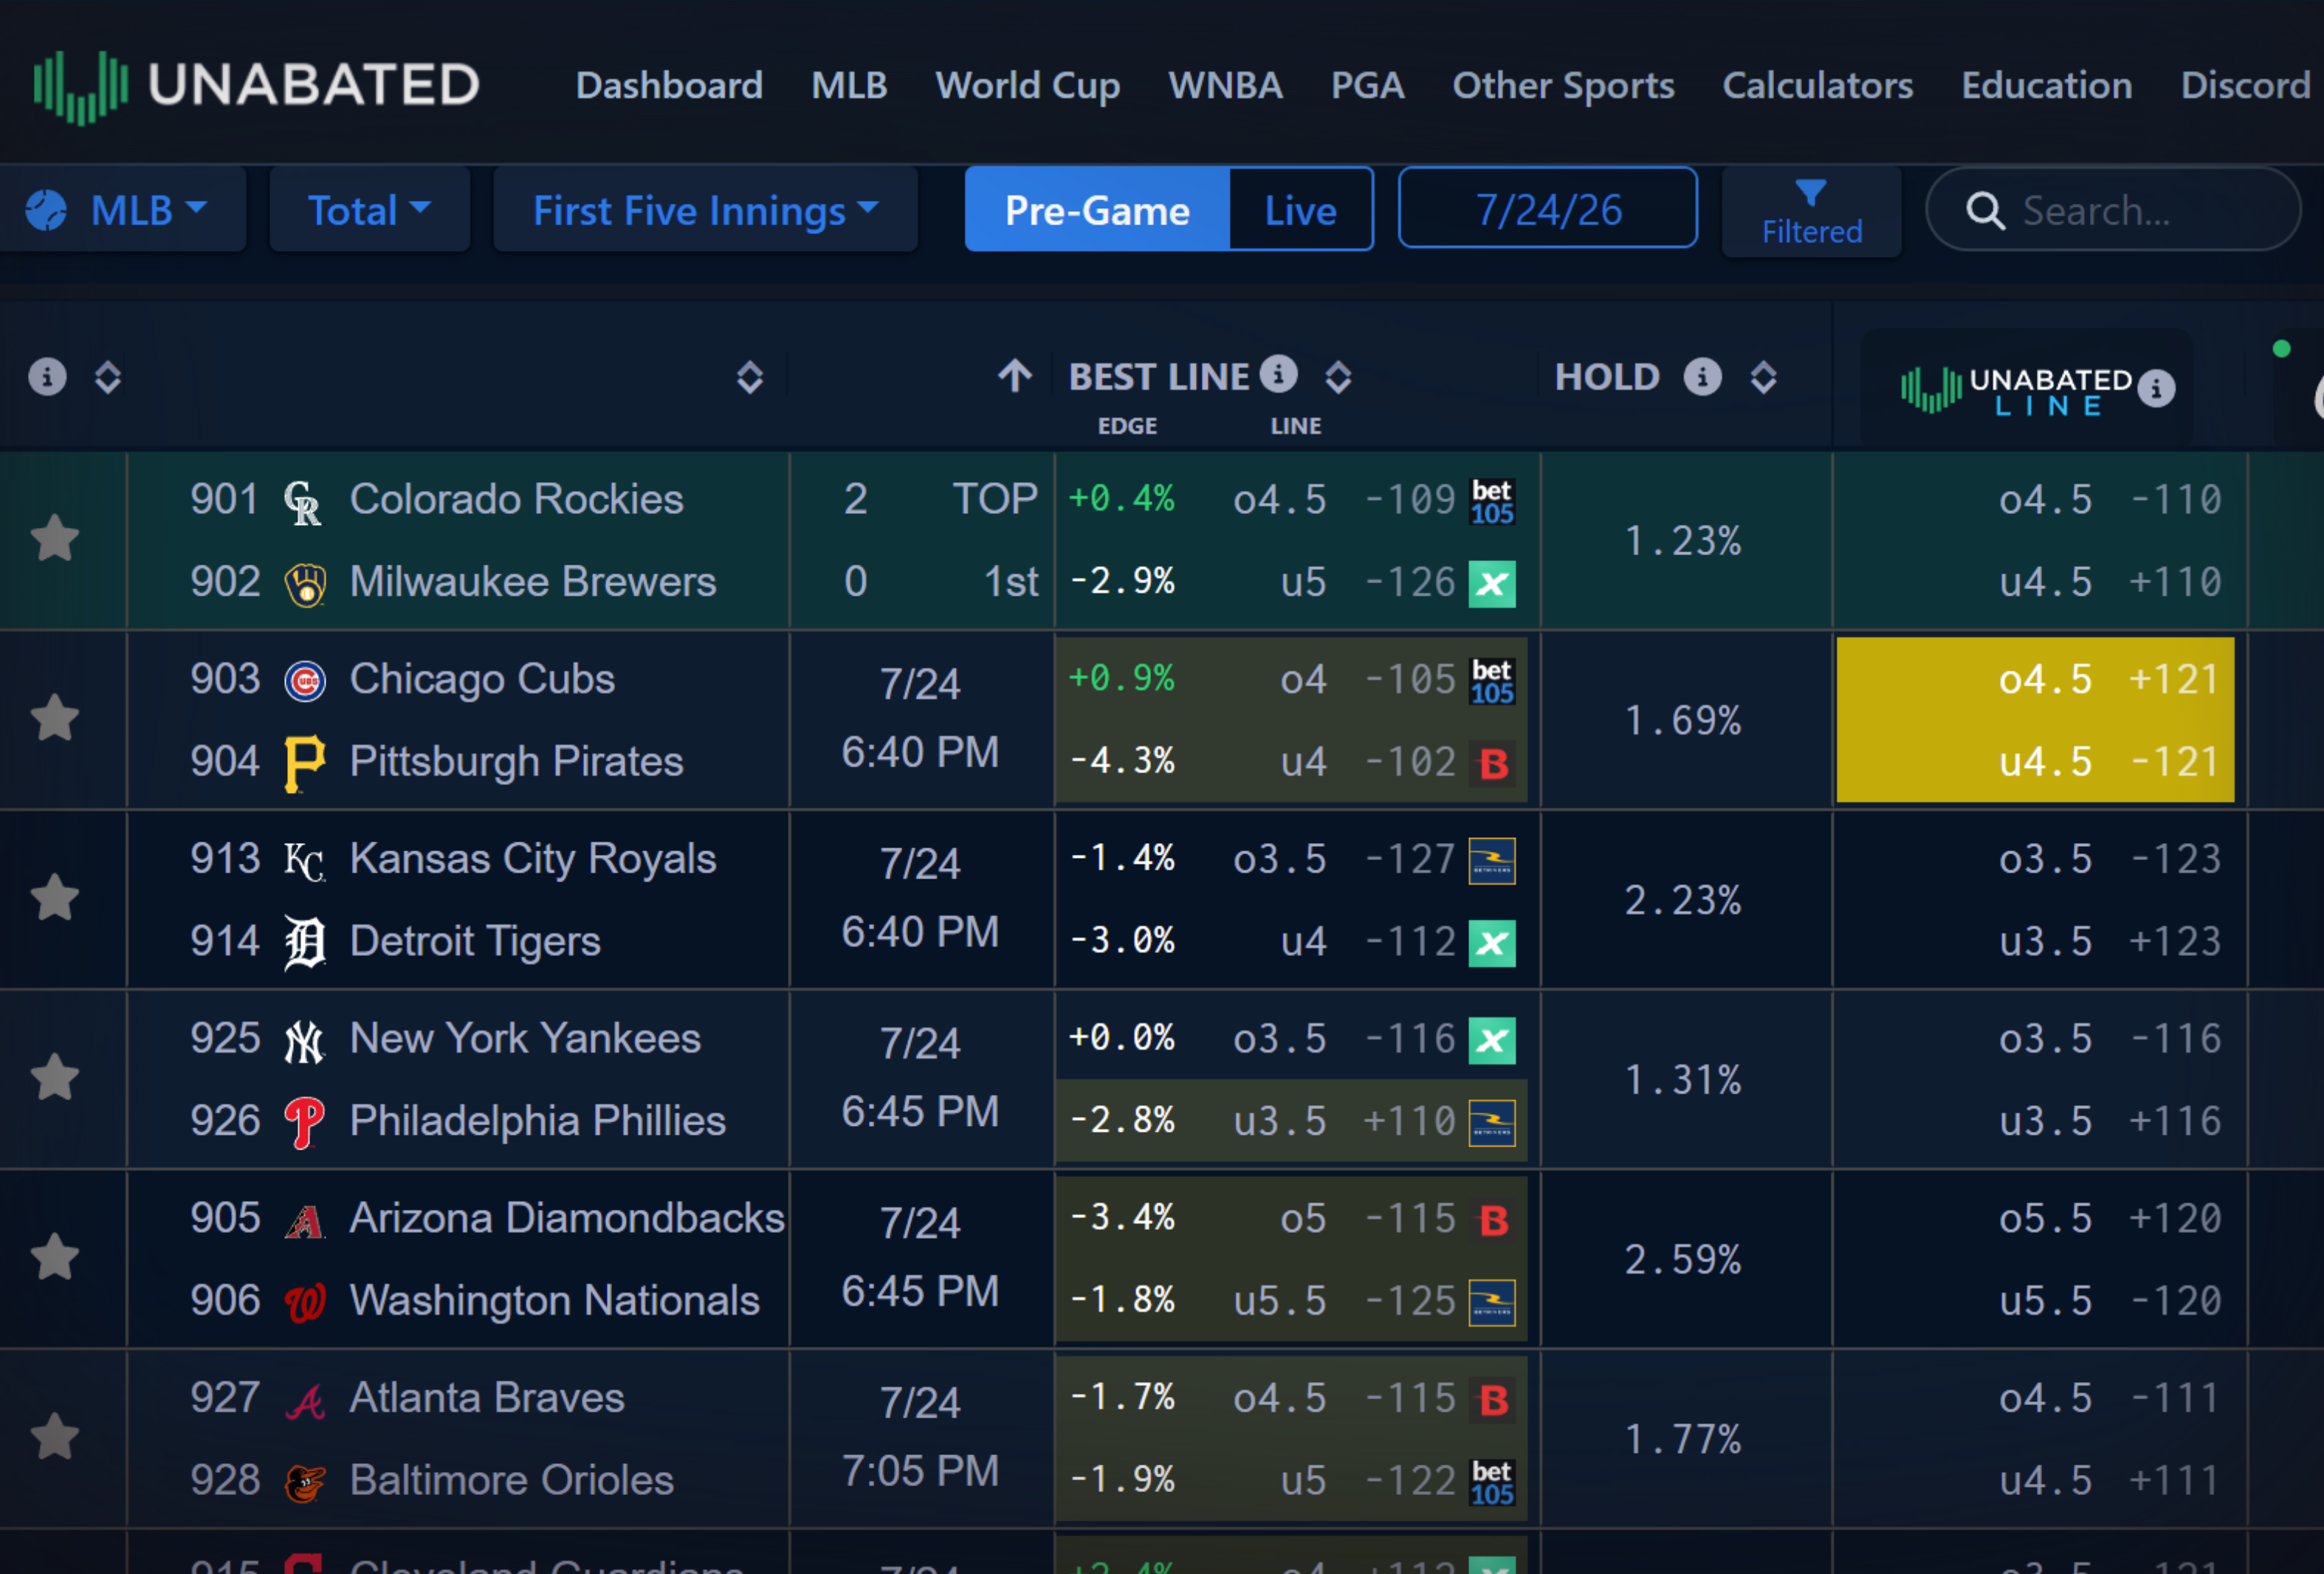Open the New York Yankees team link
This screenshot has width=2324, height=1574.
pyautogui.click(x=525, y=1039)
